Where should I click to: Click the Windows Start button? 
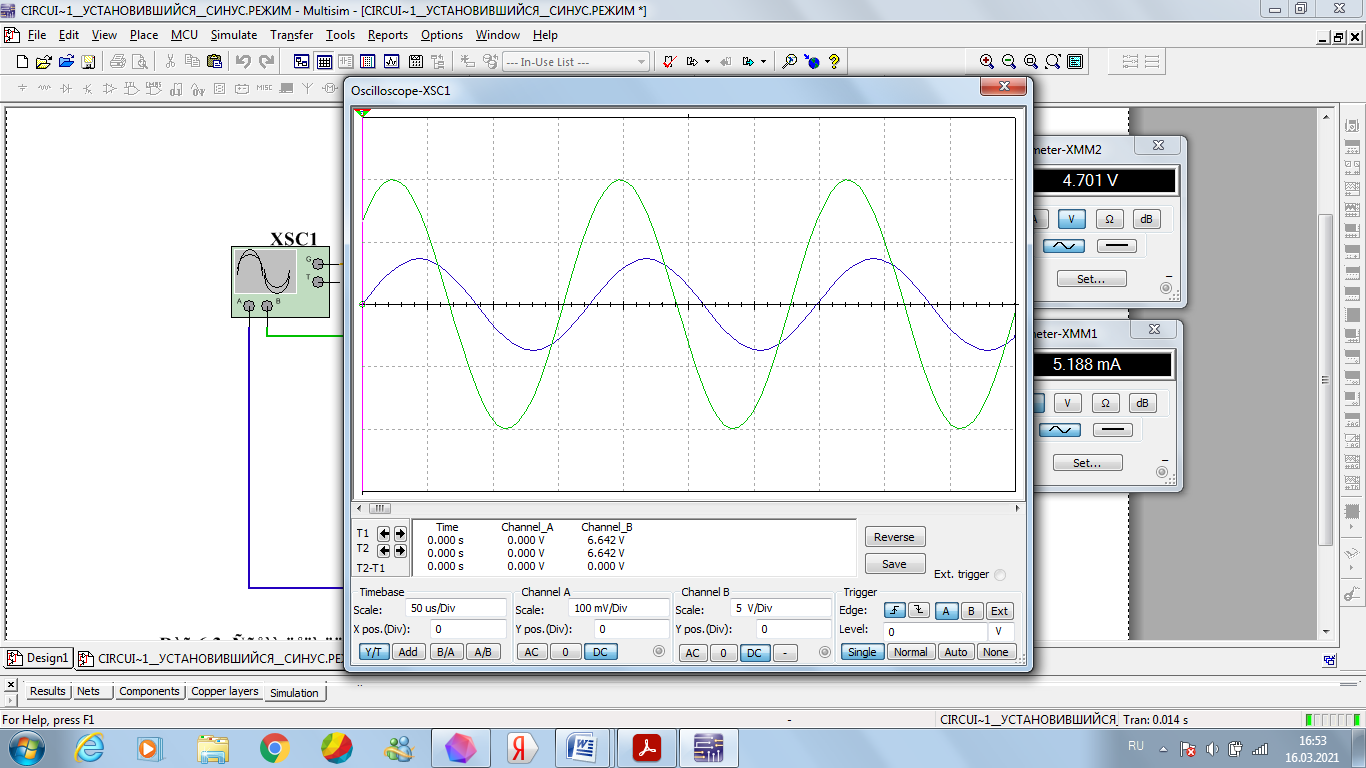(x=24, y=747)
